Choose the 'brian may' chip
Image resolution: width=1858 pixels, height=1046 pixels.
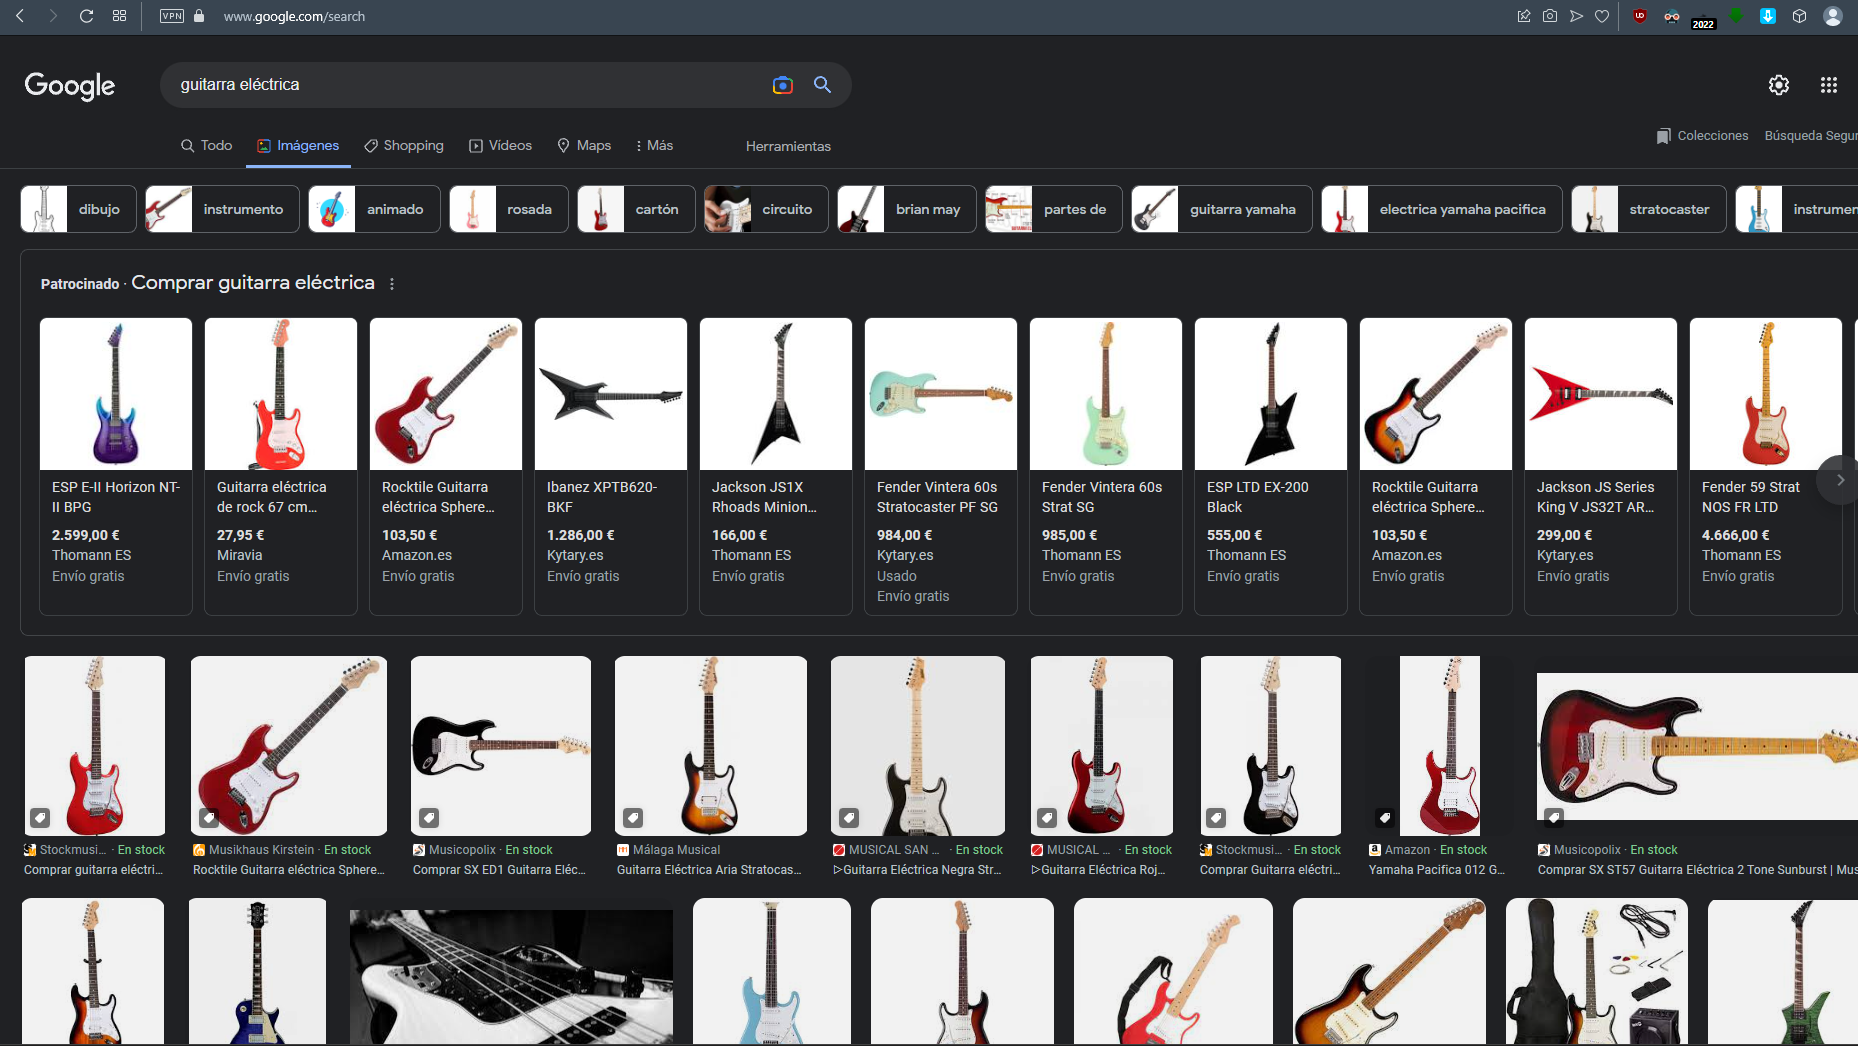coord(907,209)
